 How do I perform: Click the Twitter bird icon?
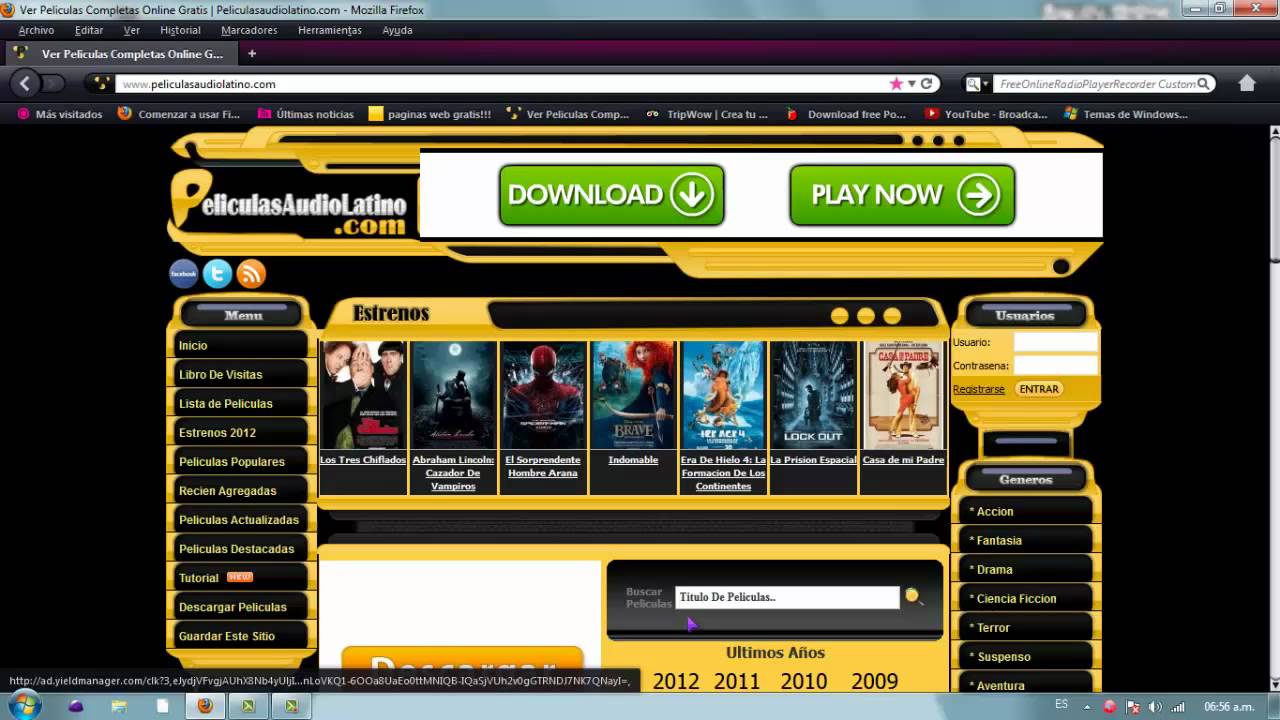[x=217, y=273]
